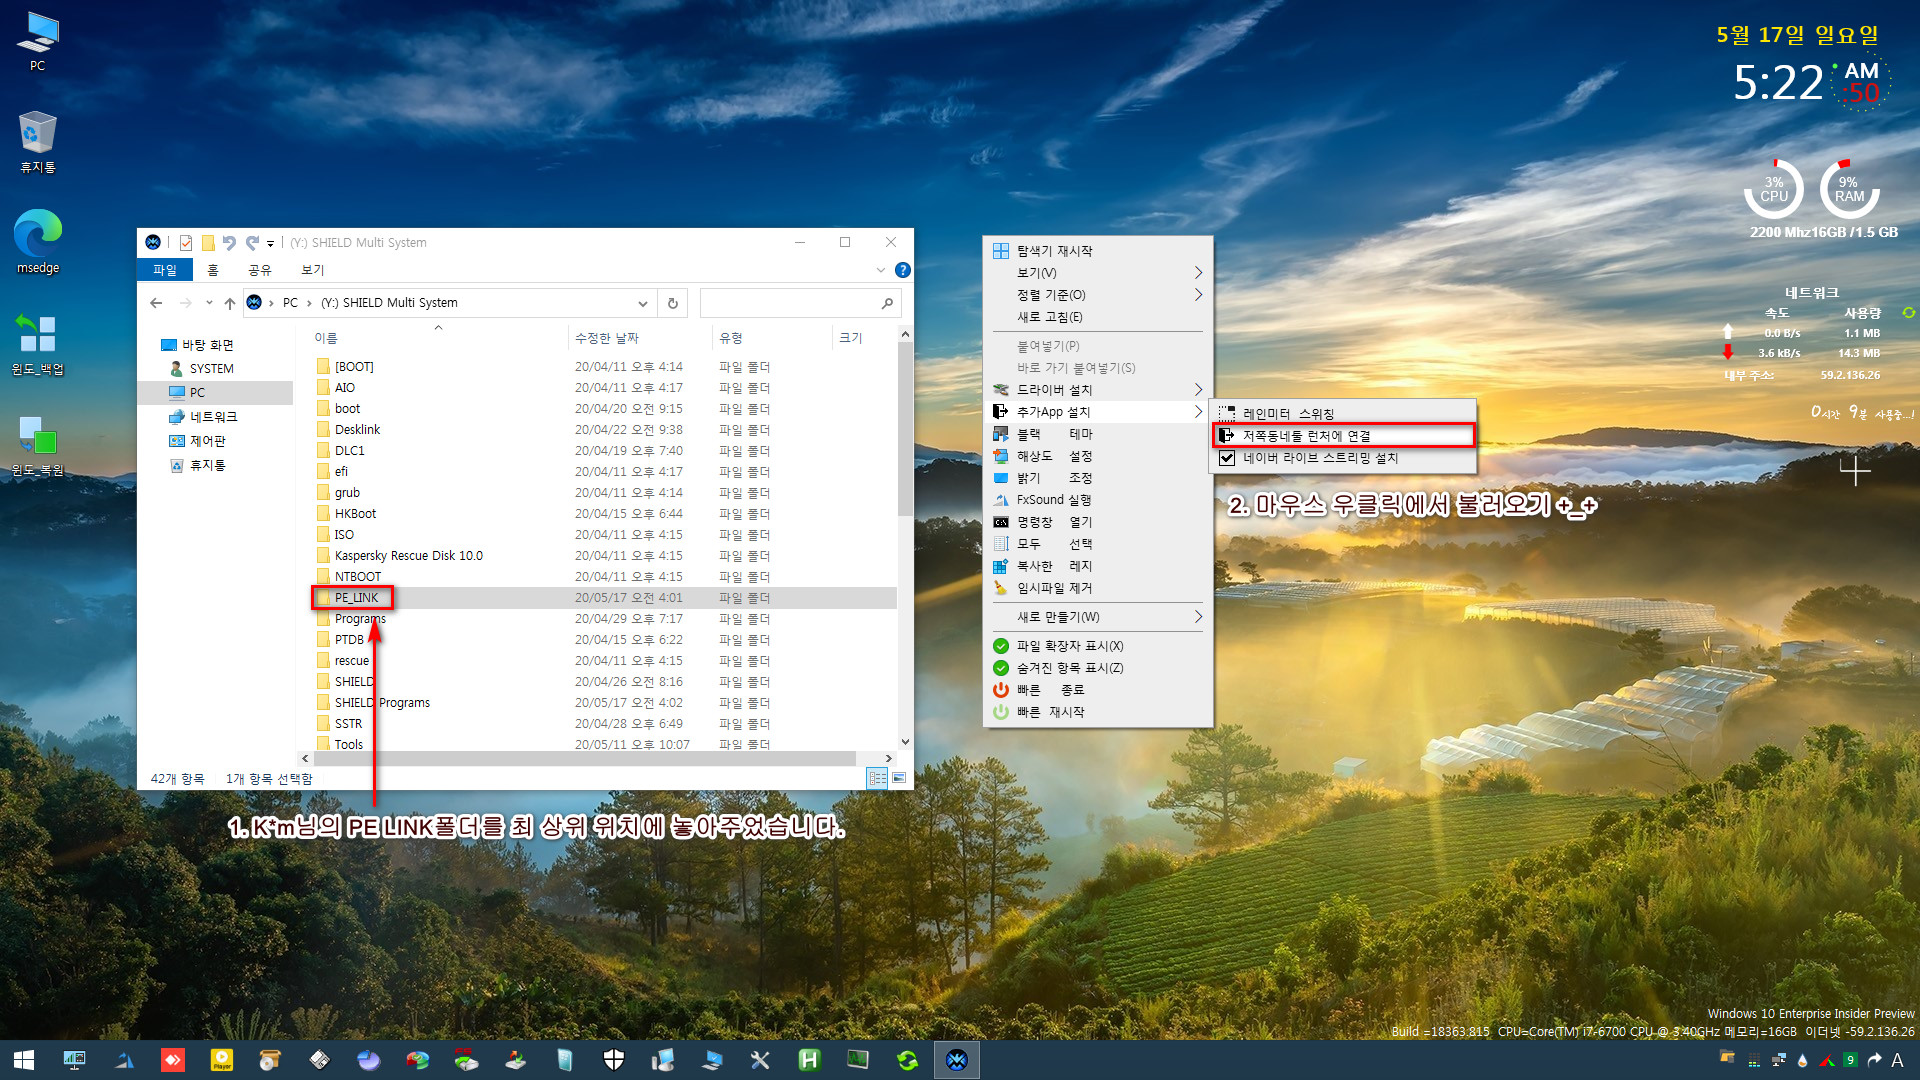
Task: Click the green refresh arrows taskbar icon
Action: [x=908, y=1060]
